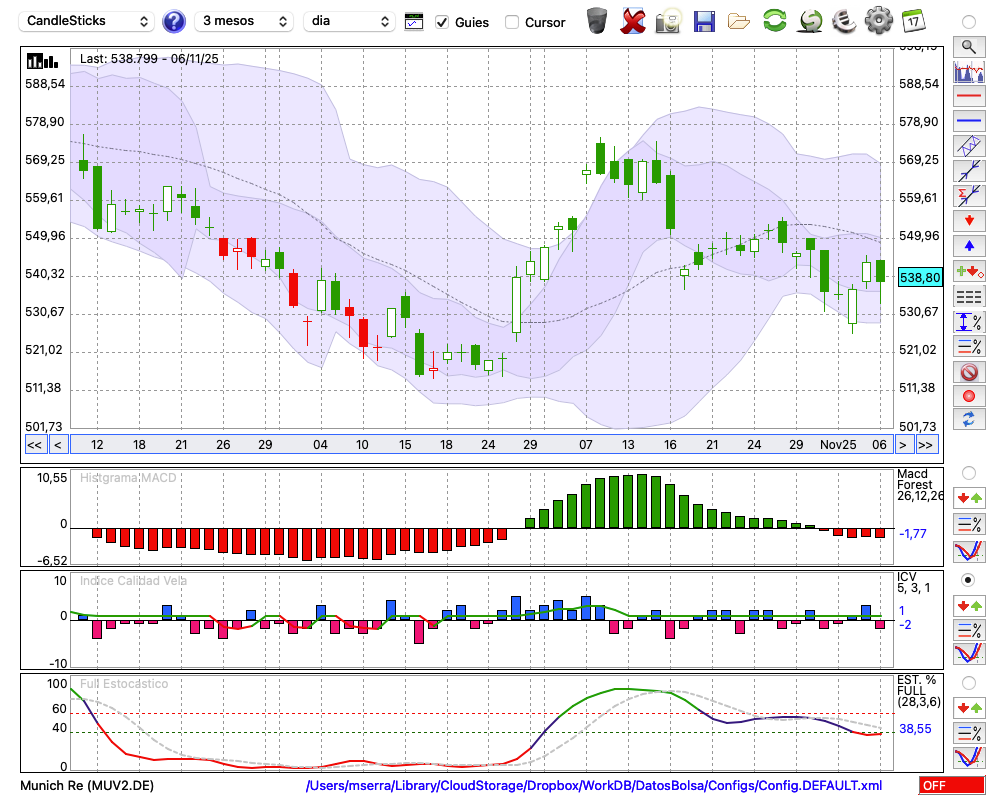Viewport: 1000px width, 800px height.
Task: Click the Config.DEFAULT.xml file path link
Action: point(594,786)
